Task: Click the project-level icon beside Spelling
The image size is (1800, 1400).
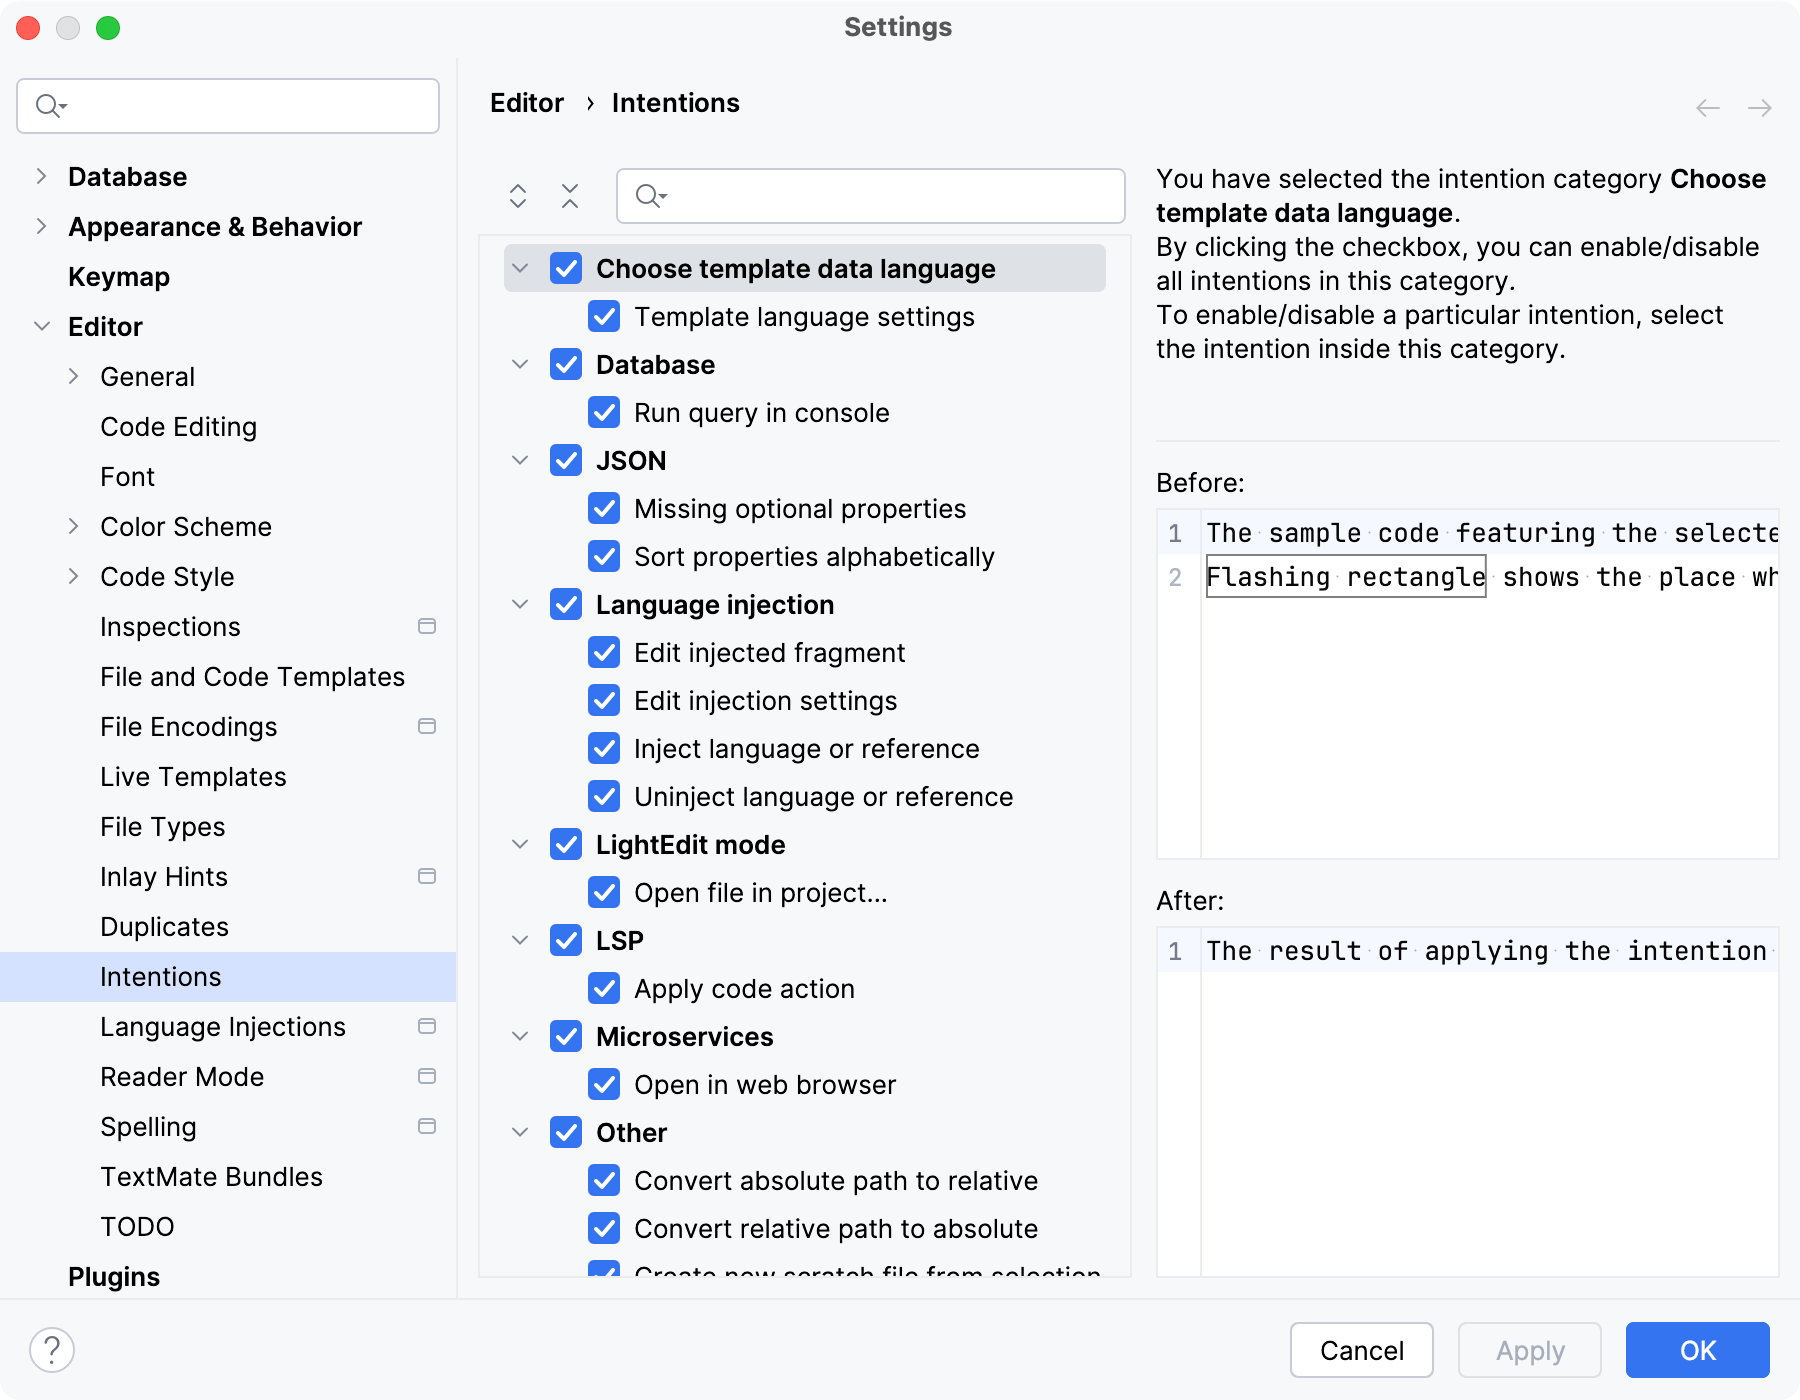Action: (x=427, y=1127)
